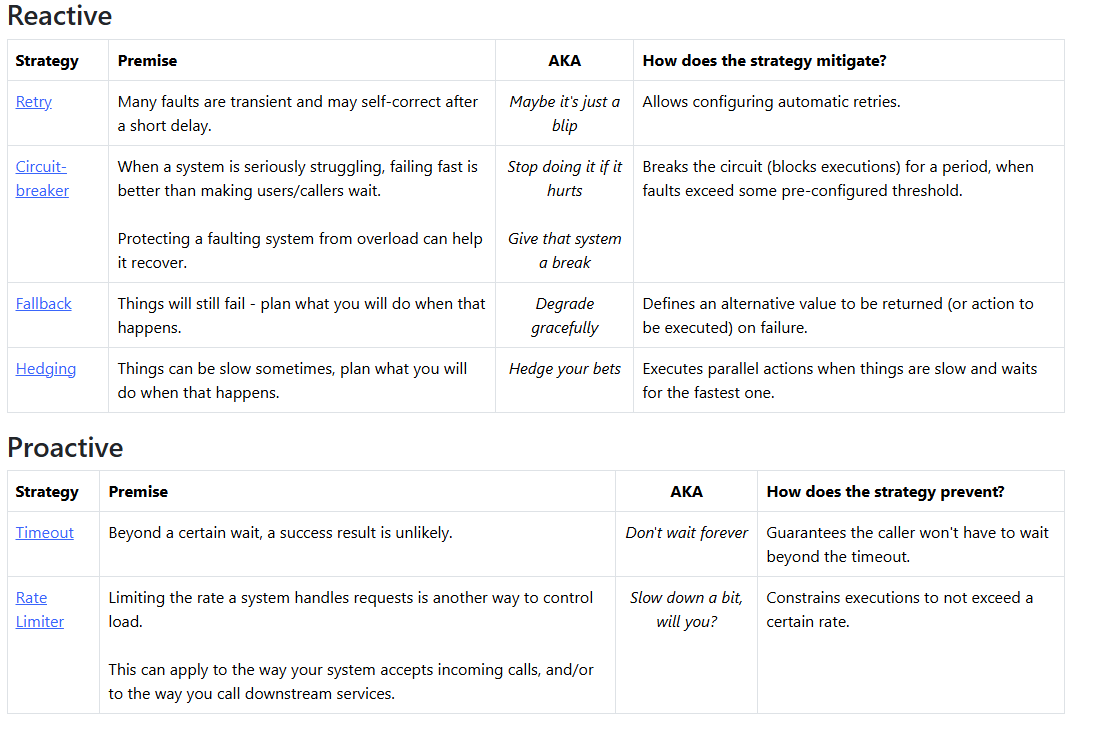Open the Timeout strategy link

click(44, 533)
